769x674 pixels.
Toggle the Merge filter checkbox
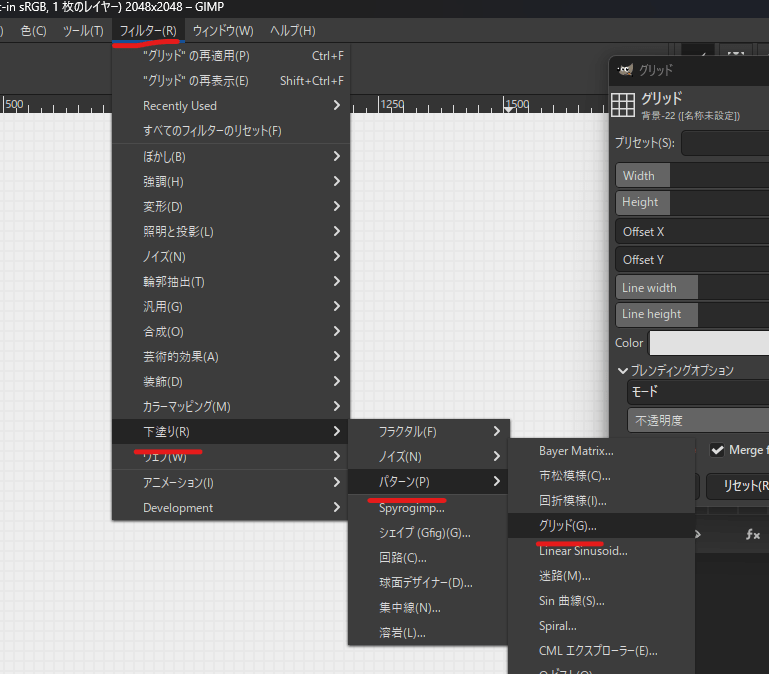[x=717, y=450]
